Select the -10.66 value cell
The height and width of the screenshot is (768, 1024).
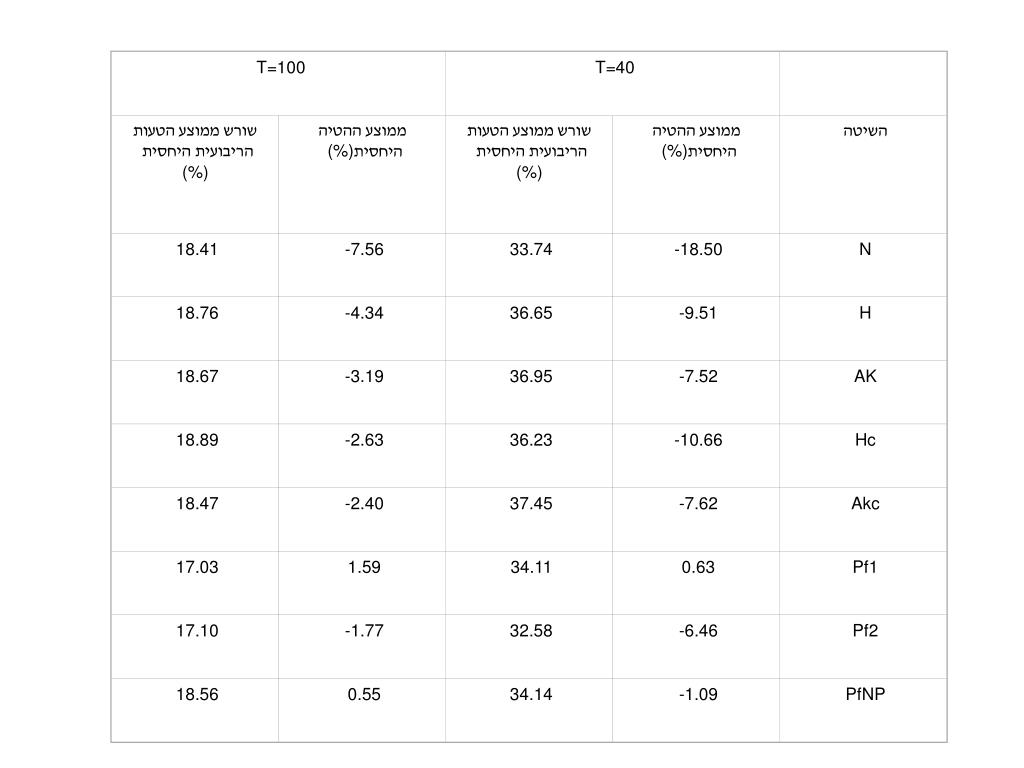coord(698,440)
